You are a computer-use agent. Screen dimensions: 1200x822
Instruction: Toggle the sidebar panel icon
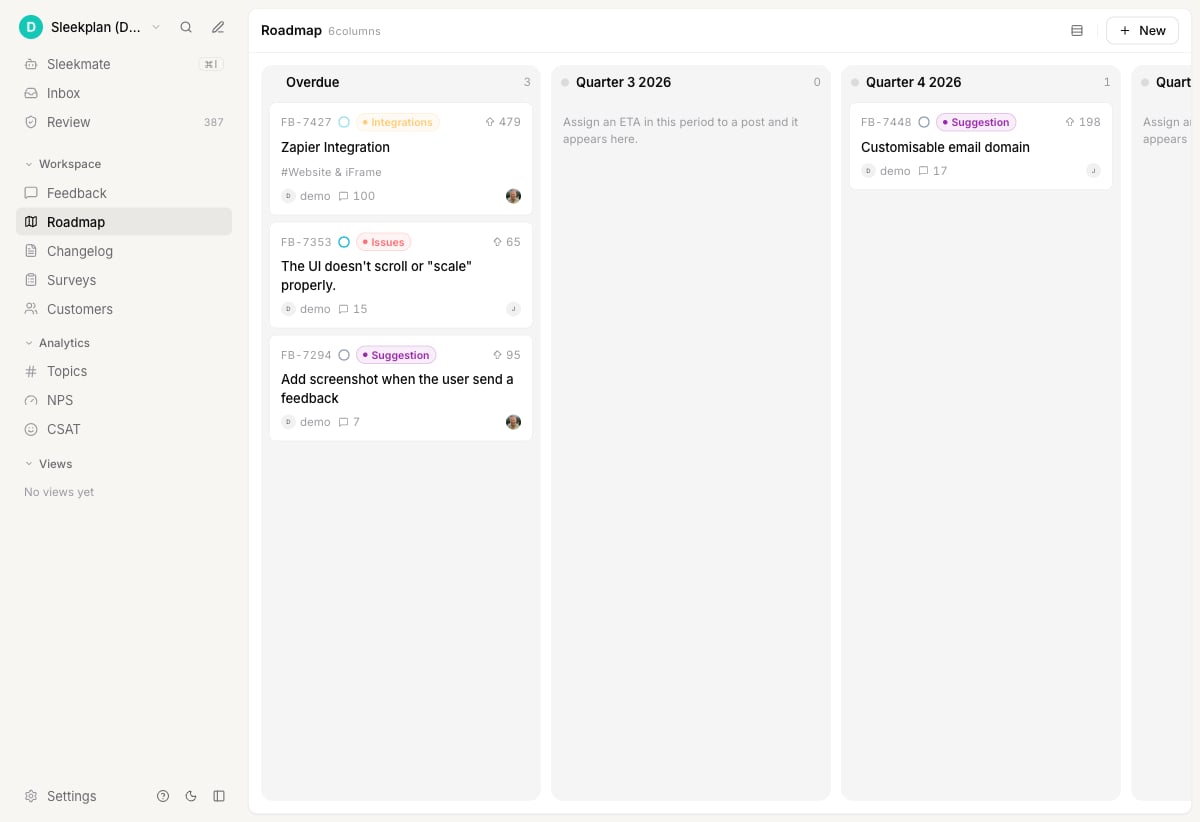click(219, 796)
